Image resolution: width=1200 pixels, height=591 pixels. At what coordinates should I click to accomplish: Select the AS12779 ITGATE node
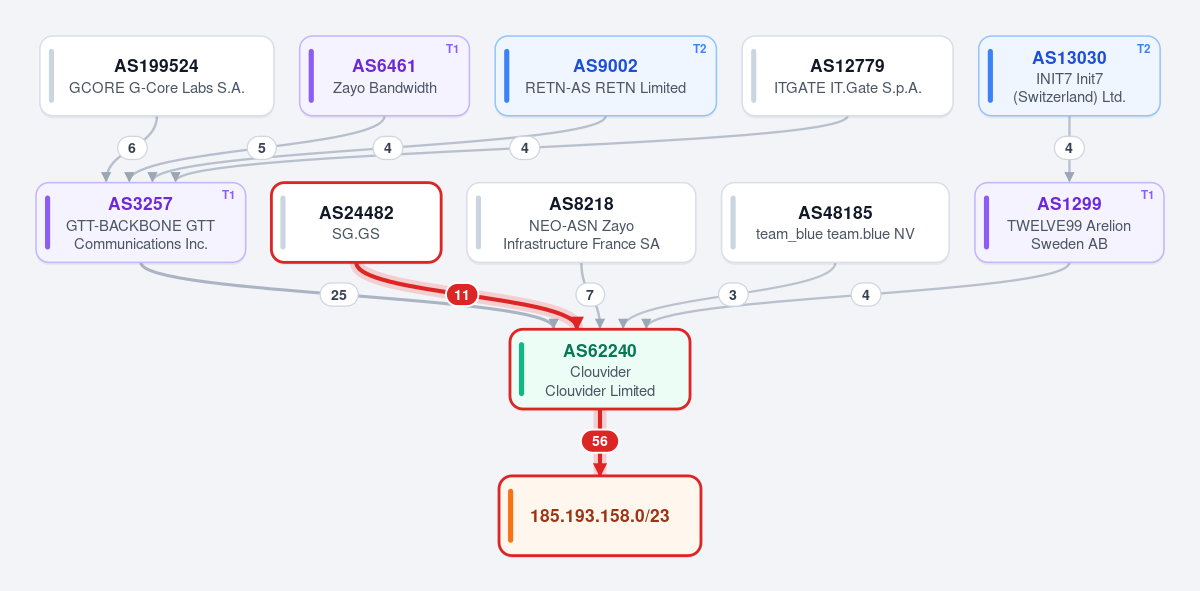point(848,76)
